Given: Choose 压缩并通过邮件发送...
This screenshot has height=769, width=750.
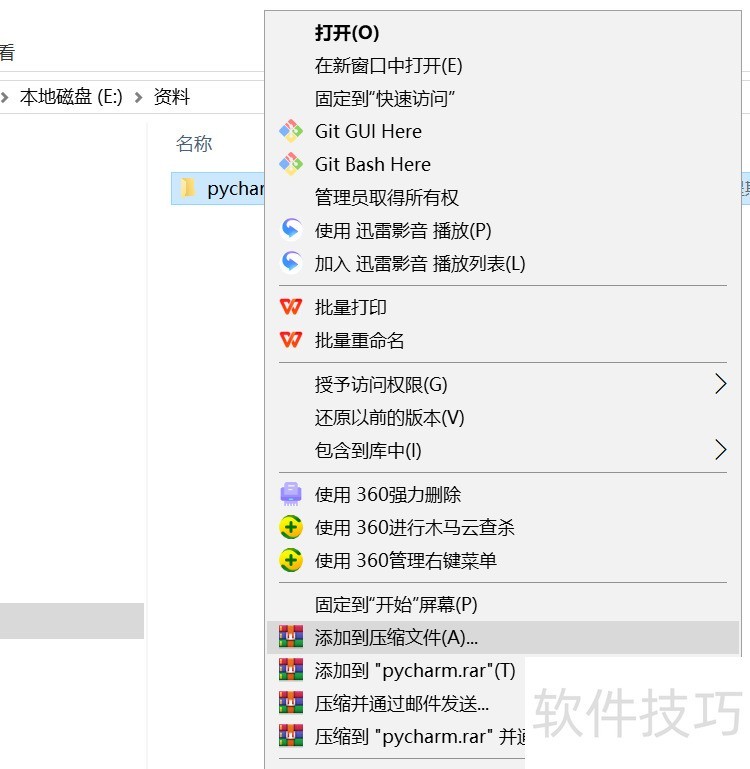Looking at the screenshot, I should coord(396,703).
